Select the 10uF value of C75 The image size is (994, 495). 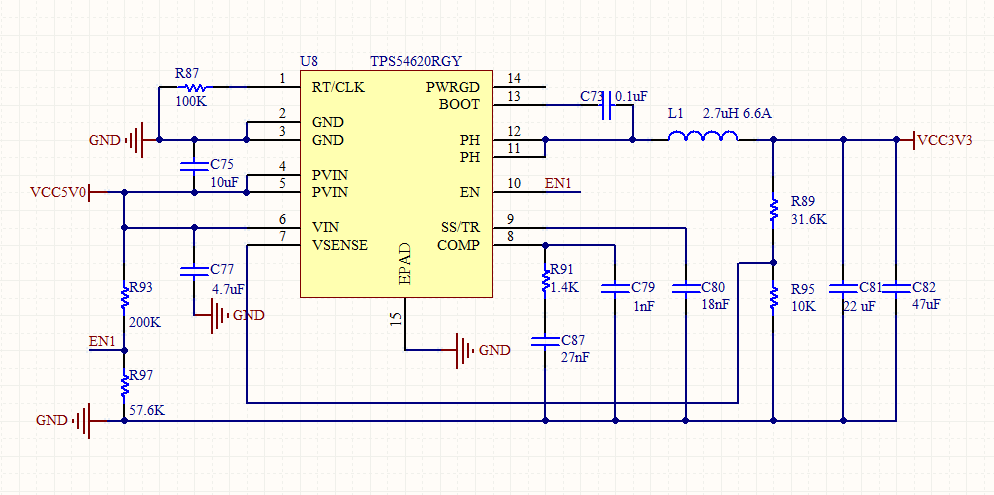[224, 182]
